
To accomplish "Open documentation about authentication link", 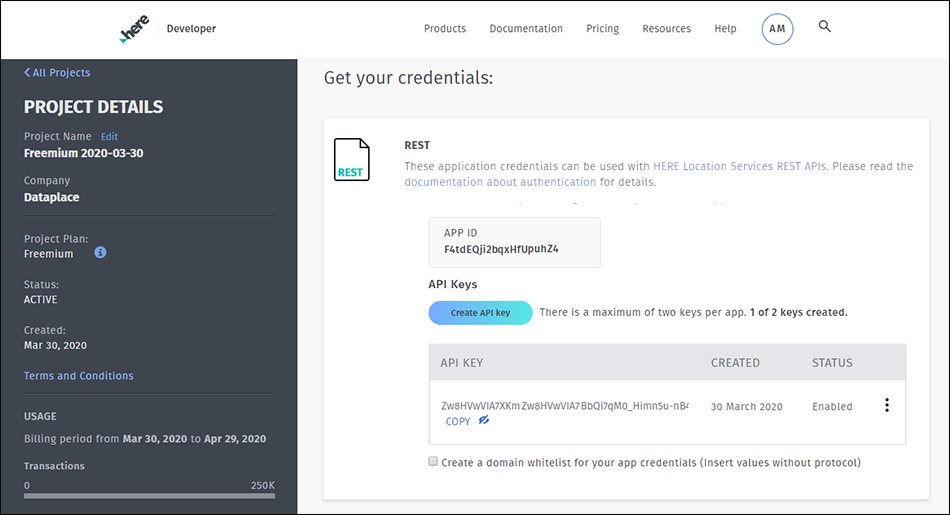I will pyautogui.click(x=500, y=182).
